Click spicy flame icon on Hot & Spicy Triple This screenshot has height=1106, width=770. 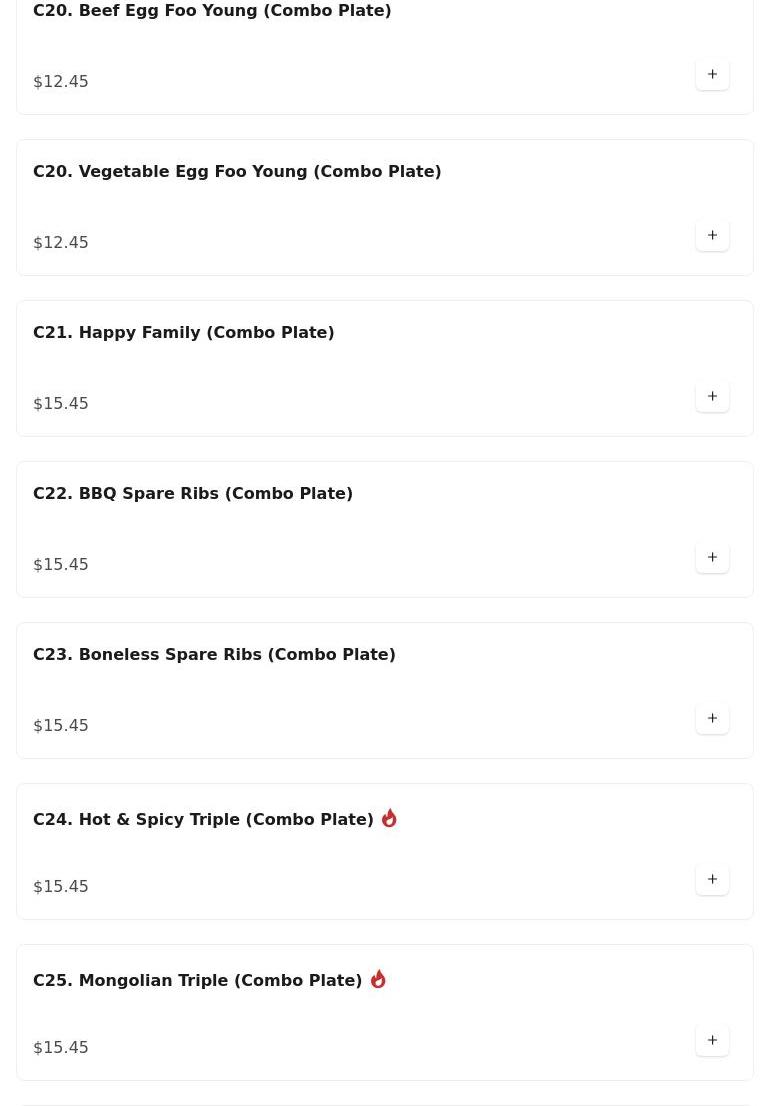pos(389,818)
